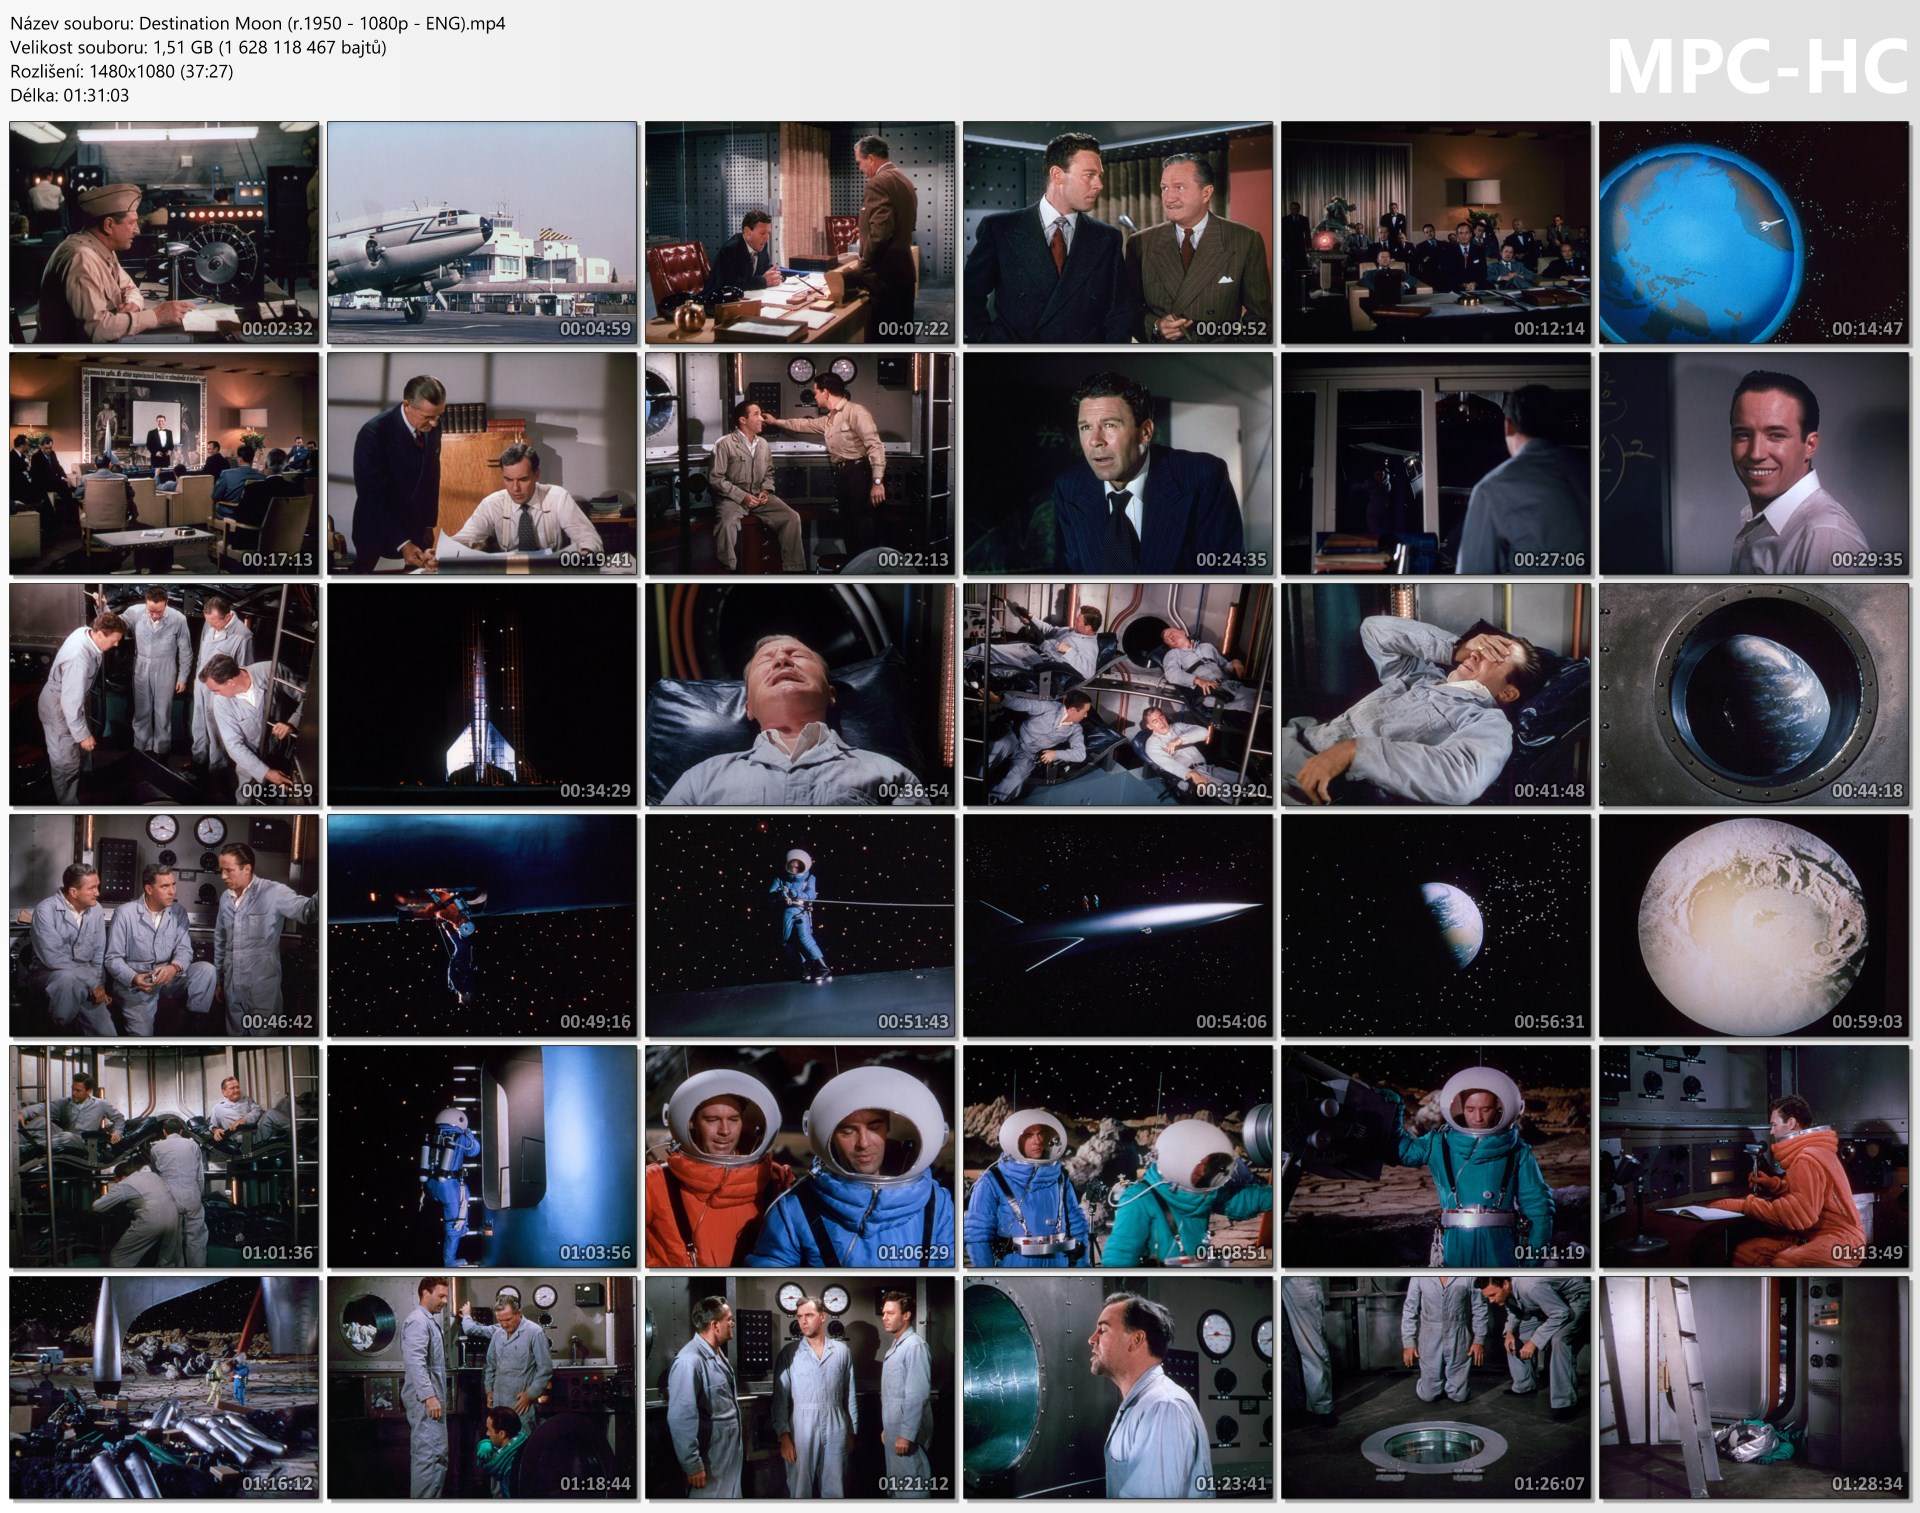The width and height of the screenshot is (1920, 1513).
Task: Open the three crewmen thumbnail at 01:21:12
Action: 800,1388
